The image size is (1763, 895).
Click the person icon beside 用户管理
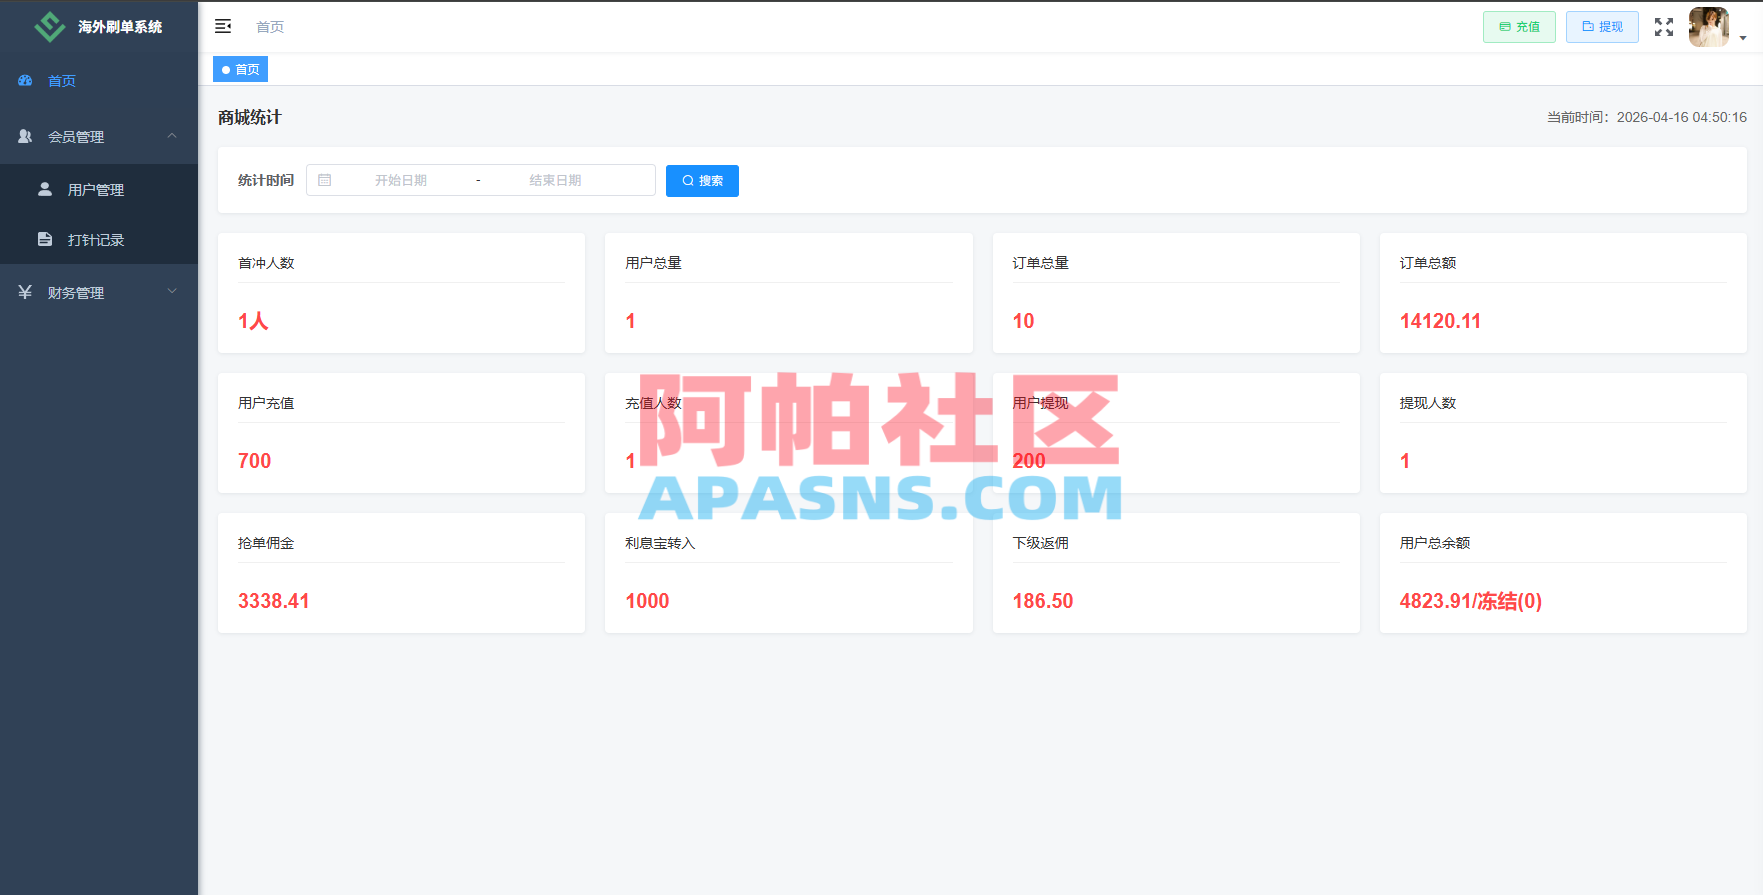tap(45, 189)
